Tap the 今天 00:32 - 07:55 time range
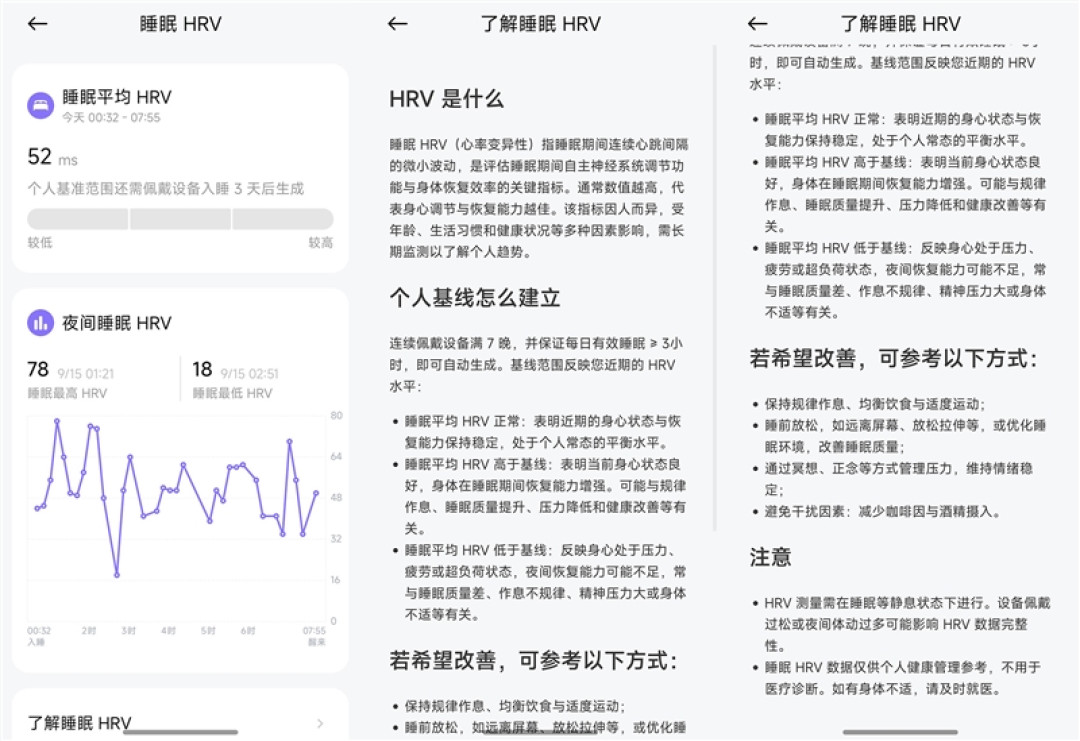The width and height of the screenshot is (1080, 741). pyautogui.click(x=111, y=118)
